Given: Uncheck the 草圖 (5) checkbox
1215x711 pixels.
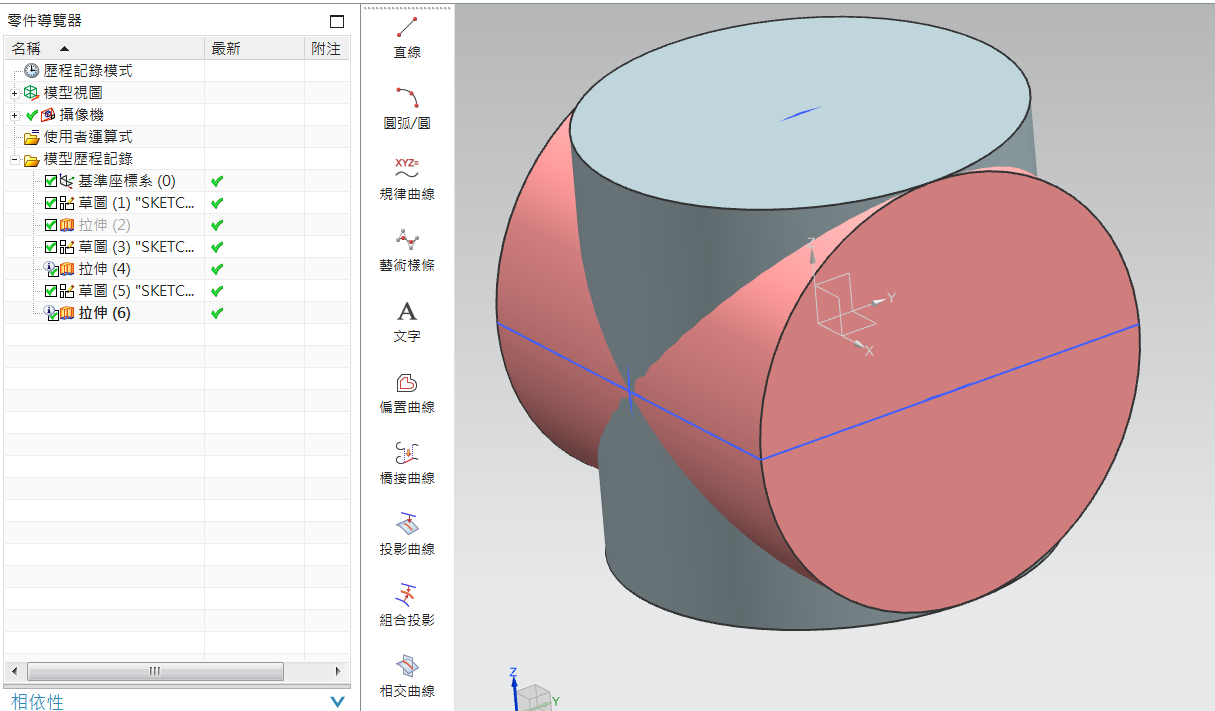Looking at the screenshot, I should click(51, 291).
